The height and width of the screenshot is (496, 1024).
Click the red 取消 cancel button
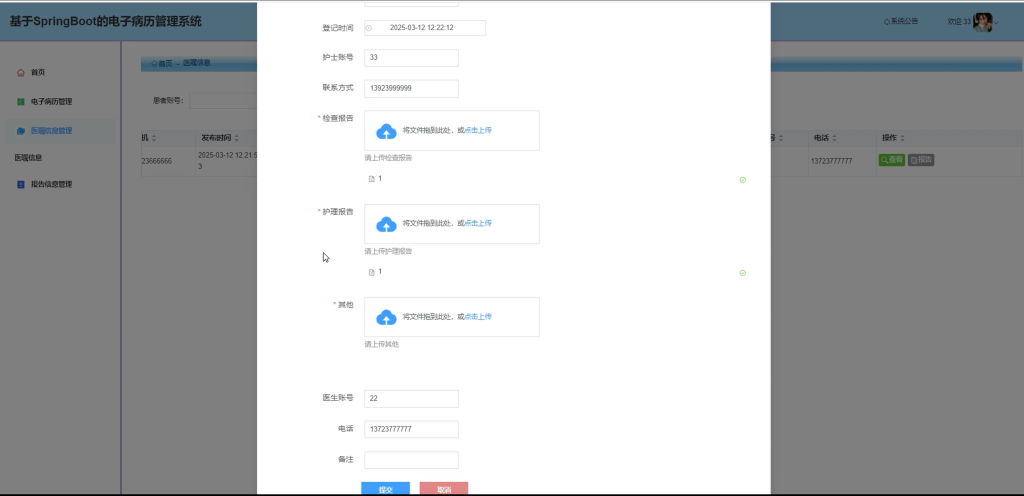(x=444, y=489)
